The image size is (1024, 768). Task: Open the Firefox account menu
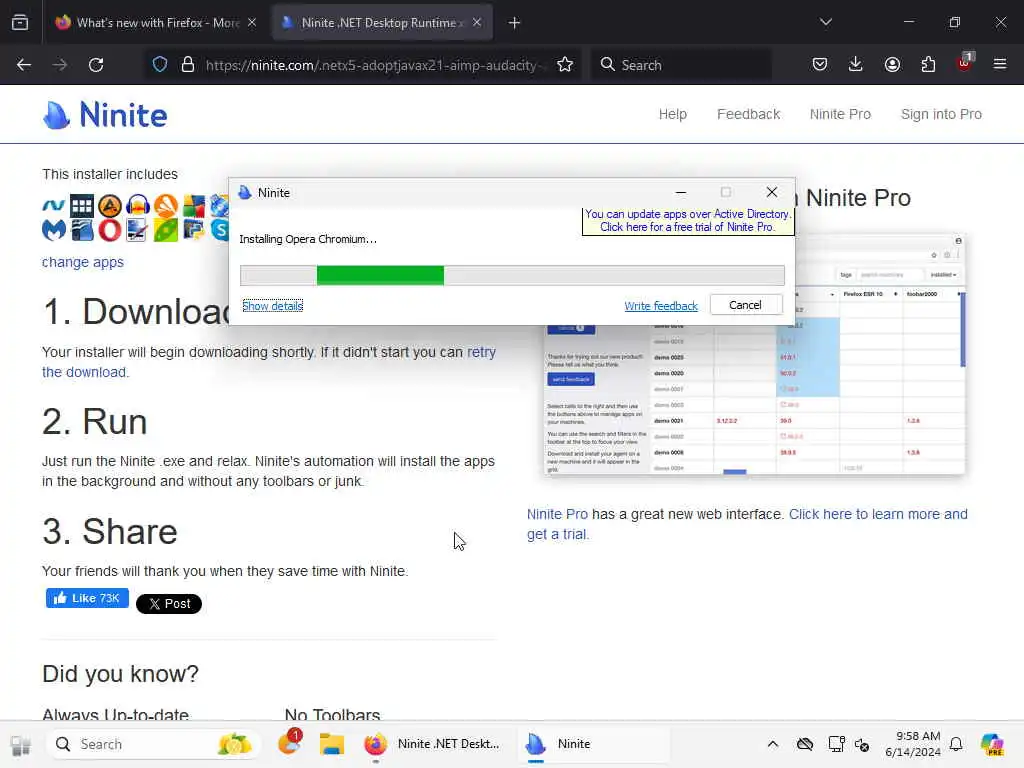pos(892,64)
